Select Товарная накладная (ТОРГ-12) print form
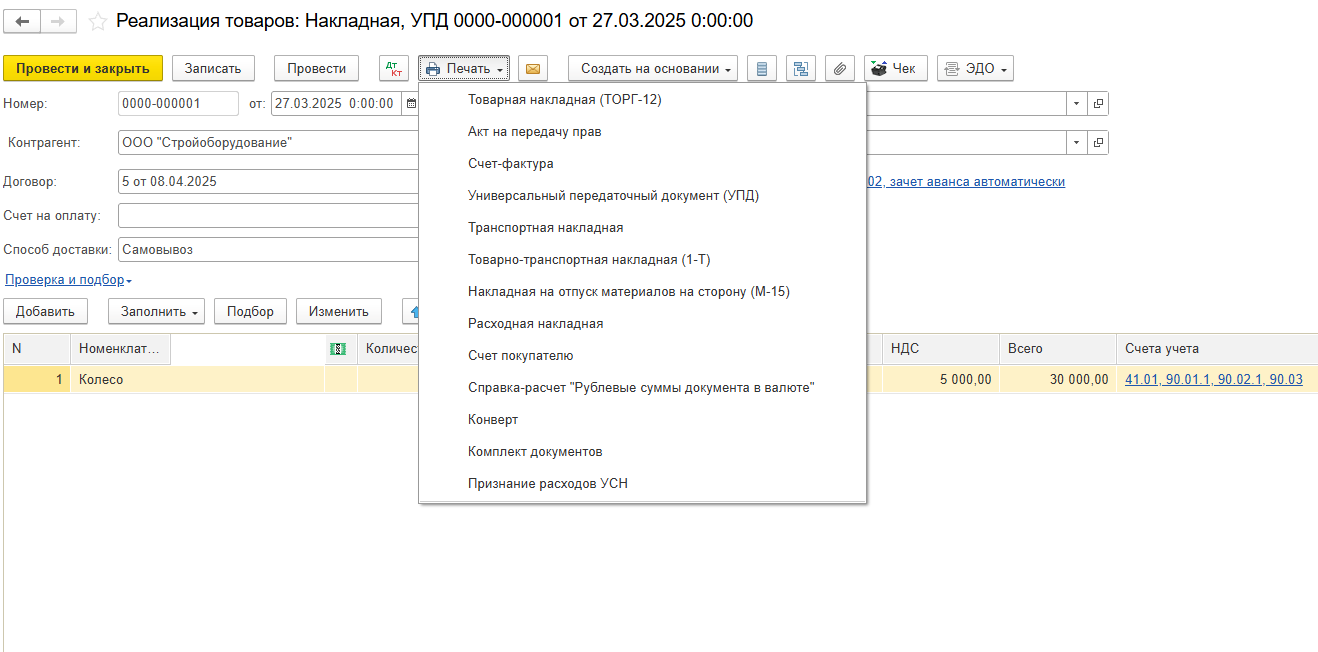The width and height of the screenshot is (1318, 652). tap(642, 99)
